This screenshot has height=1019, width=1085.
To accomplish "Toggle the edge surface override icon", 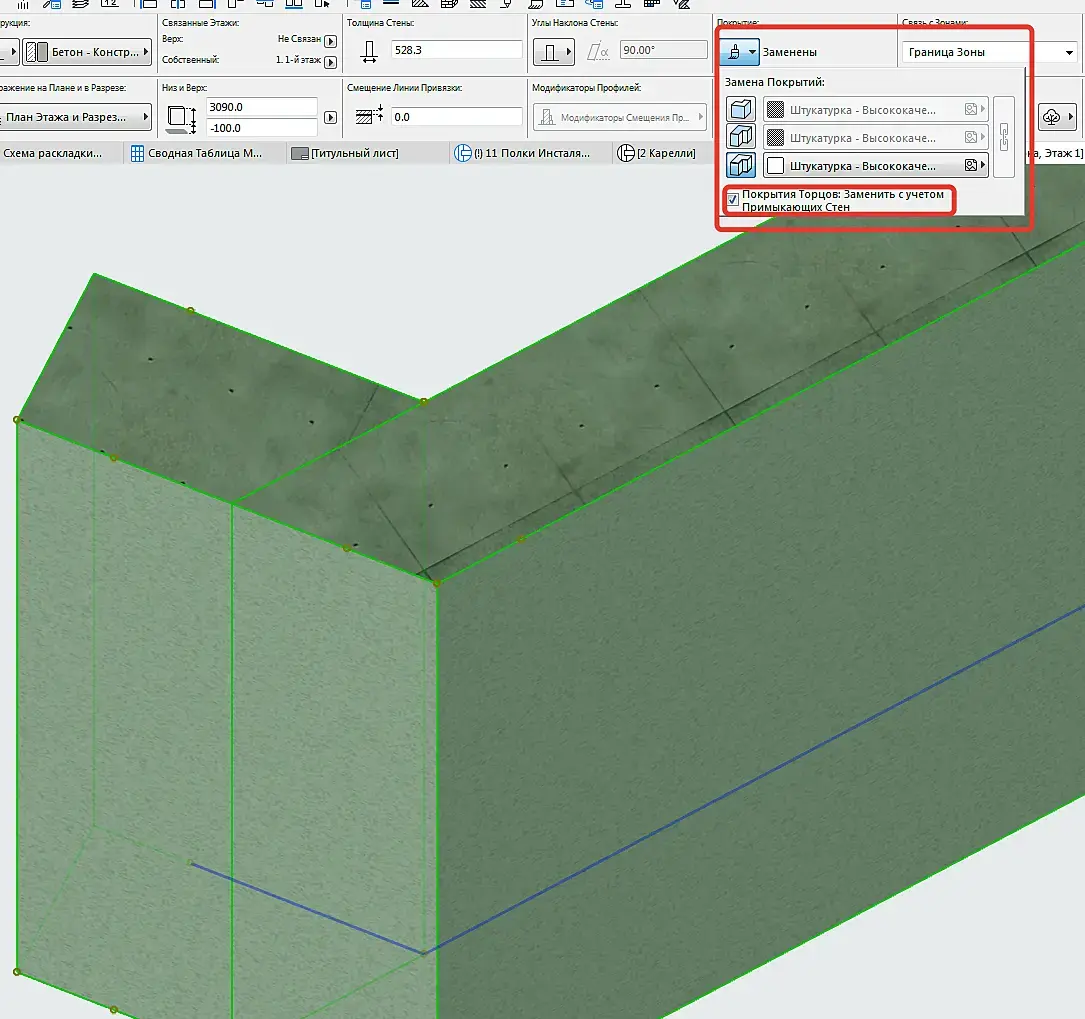I will (740, 137).
